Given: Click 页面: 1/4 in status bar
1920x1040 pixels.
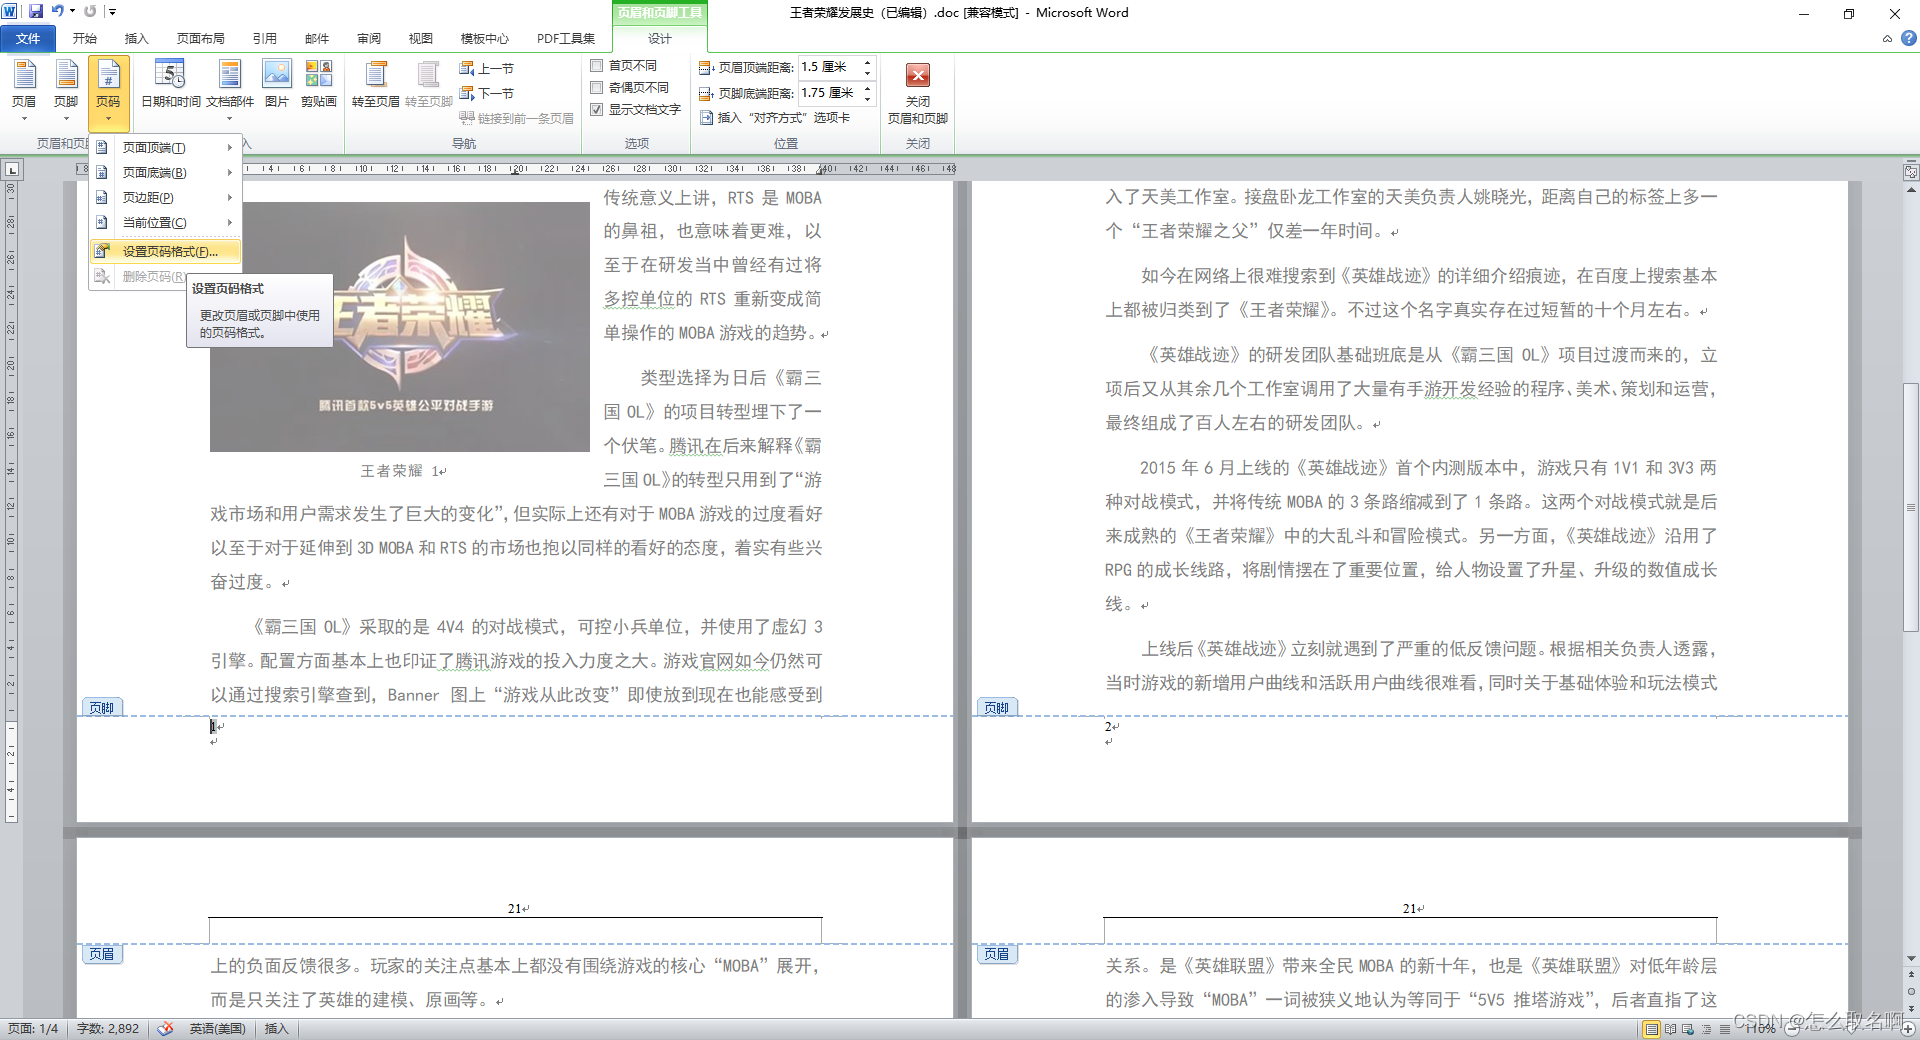Looking at the screenshot, I should pyautogui.click(x=33, y=1029).
